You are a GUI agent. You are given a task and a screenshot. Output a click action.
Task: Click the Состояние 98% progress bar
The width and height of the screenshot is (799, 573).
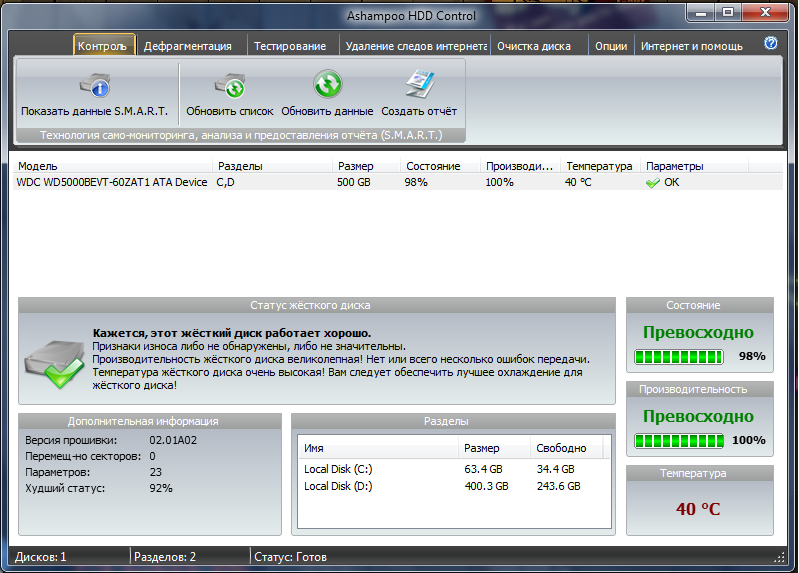[x=678, y=357]
